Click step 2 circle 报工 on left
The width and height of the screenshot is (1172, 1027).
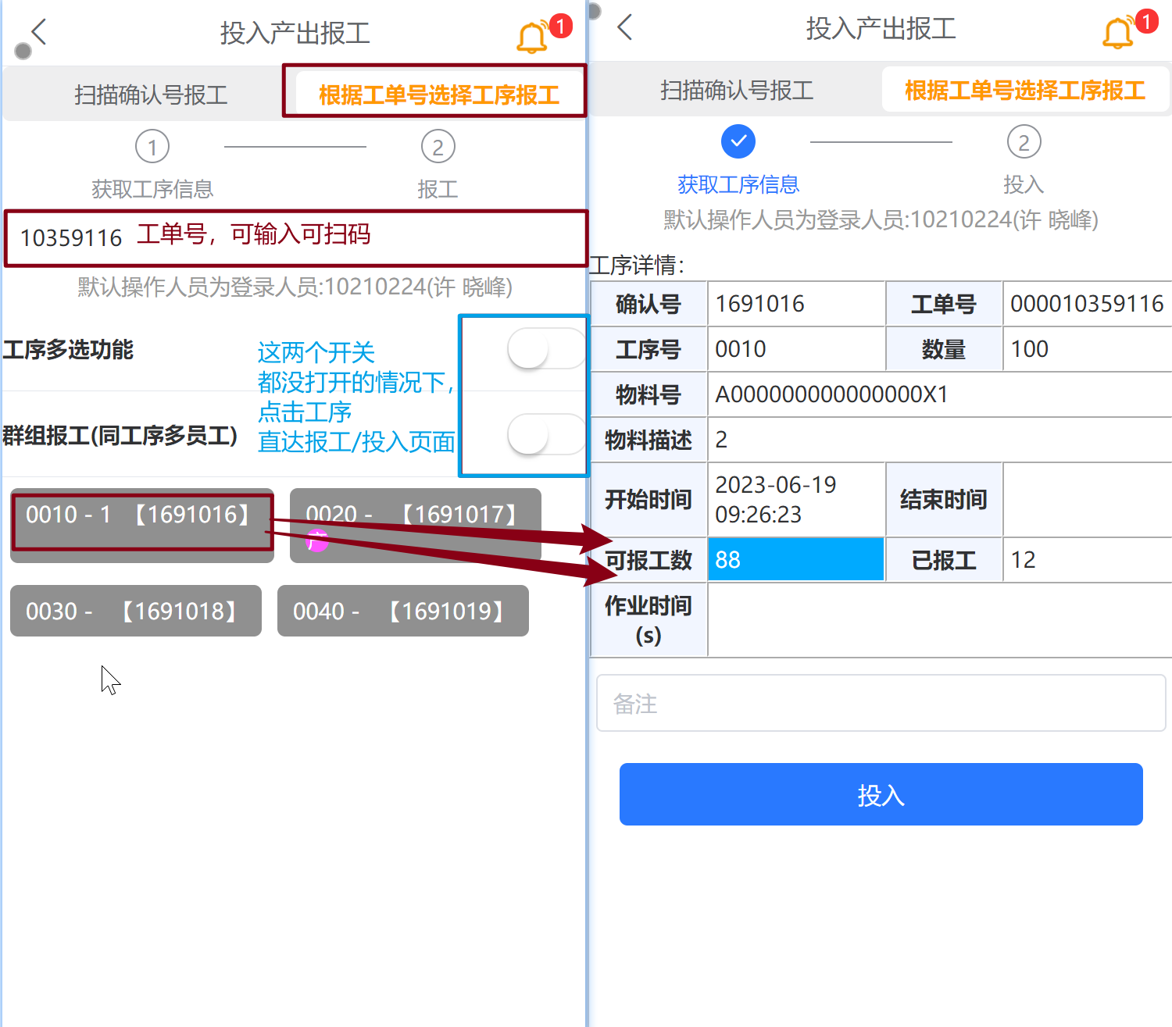point(438,147)
